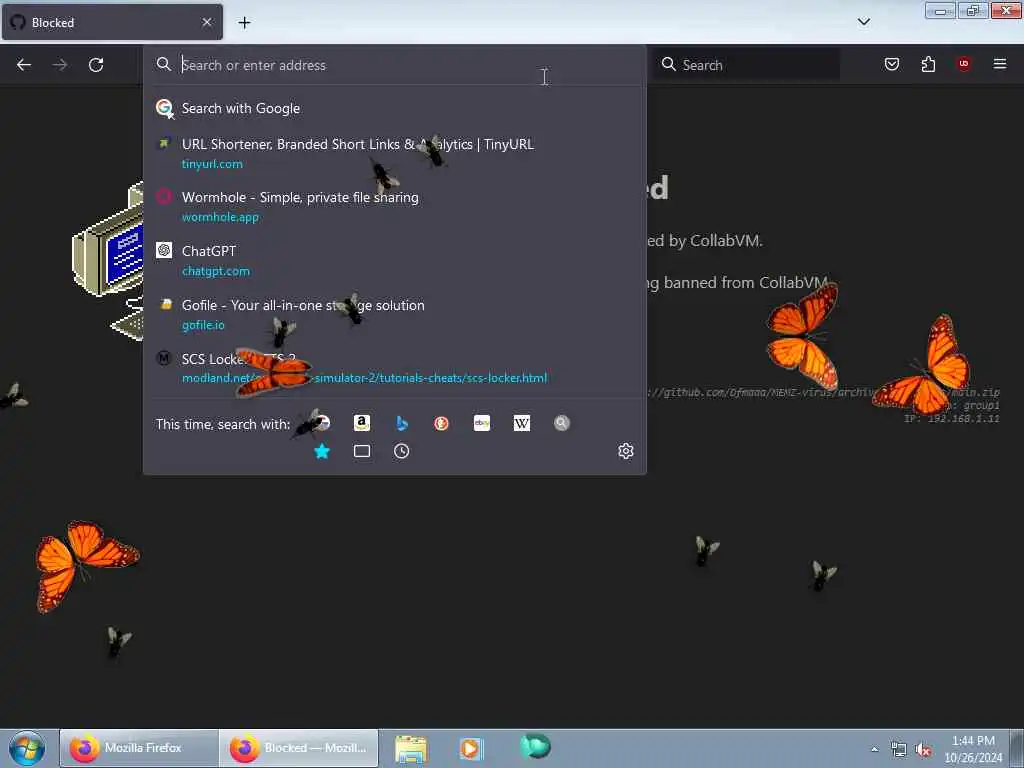Click the magnifier icon in address bar
This screenshot has width=1024, height=768.
click(164, 64)
